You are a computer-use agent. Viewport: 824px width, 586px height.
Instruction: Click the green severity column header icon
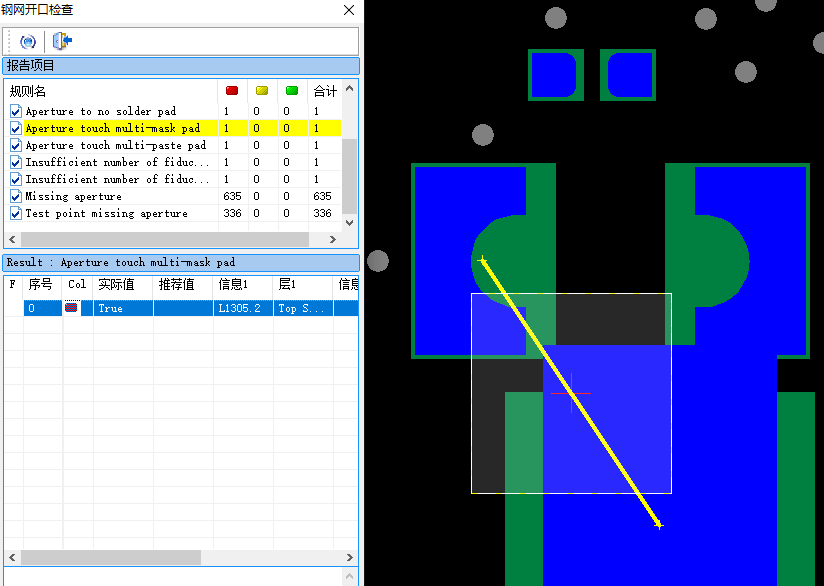click(x=292, y=91)
